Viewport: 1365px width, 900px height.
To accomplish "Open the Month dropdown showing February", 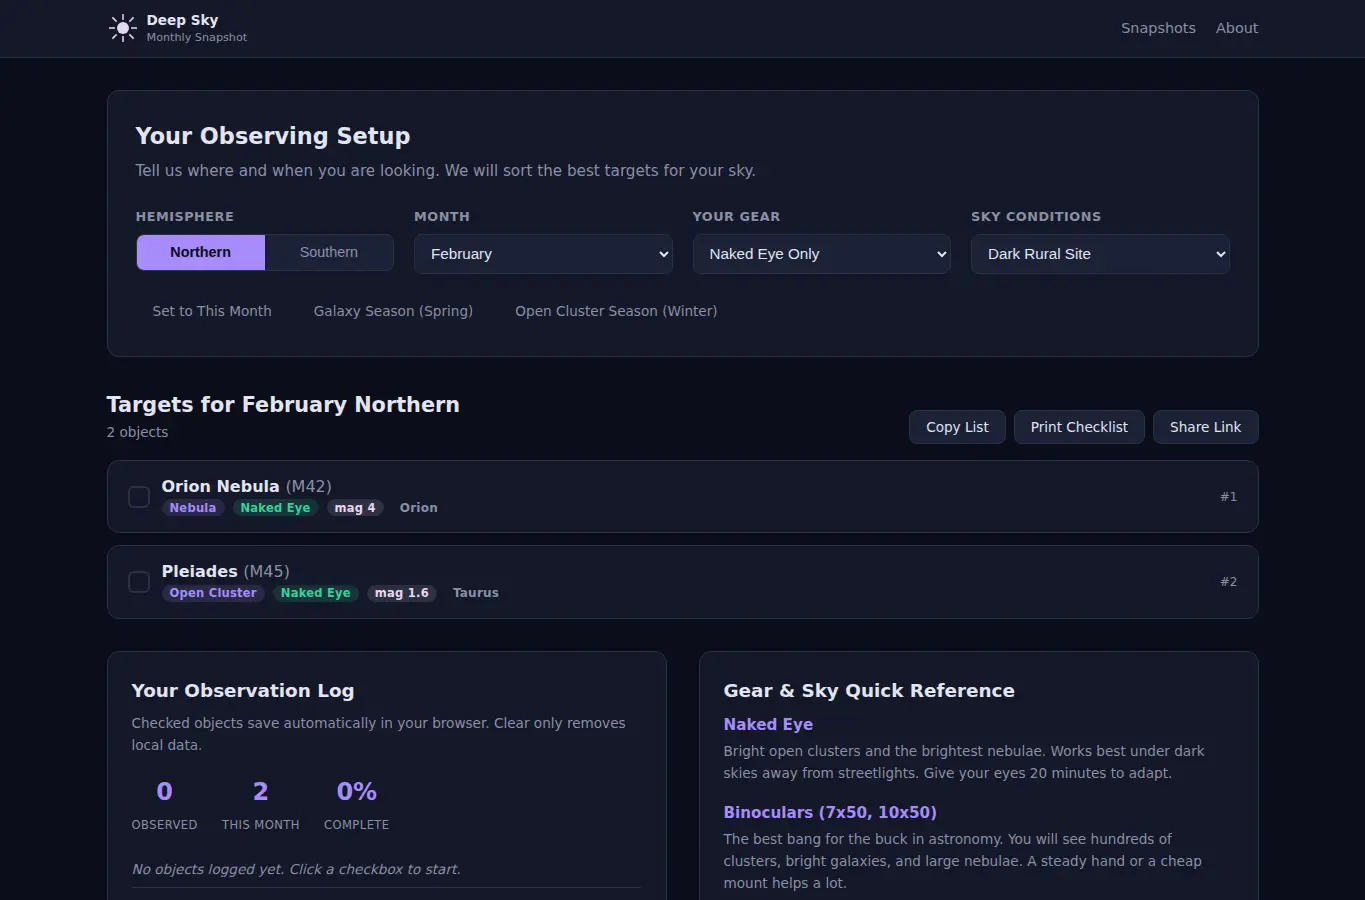I will coord(543,254).
